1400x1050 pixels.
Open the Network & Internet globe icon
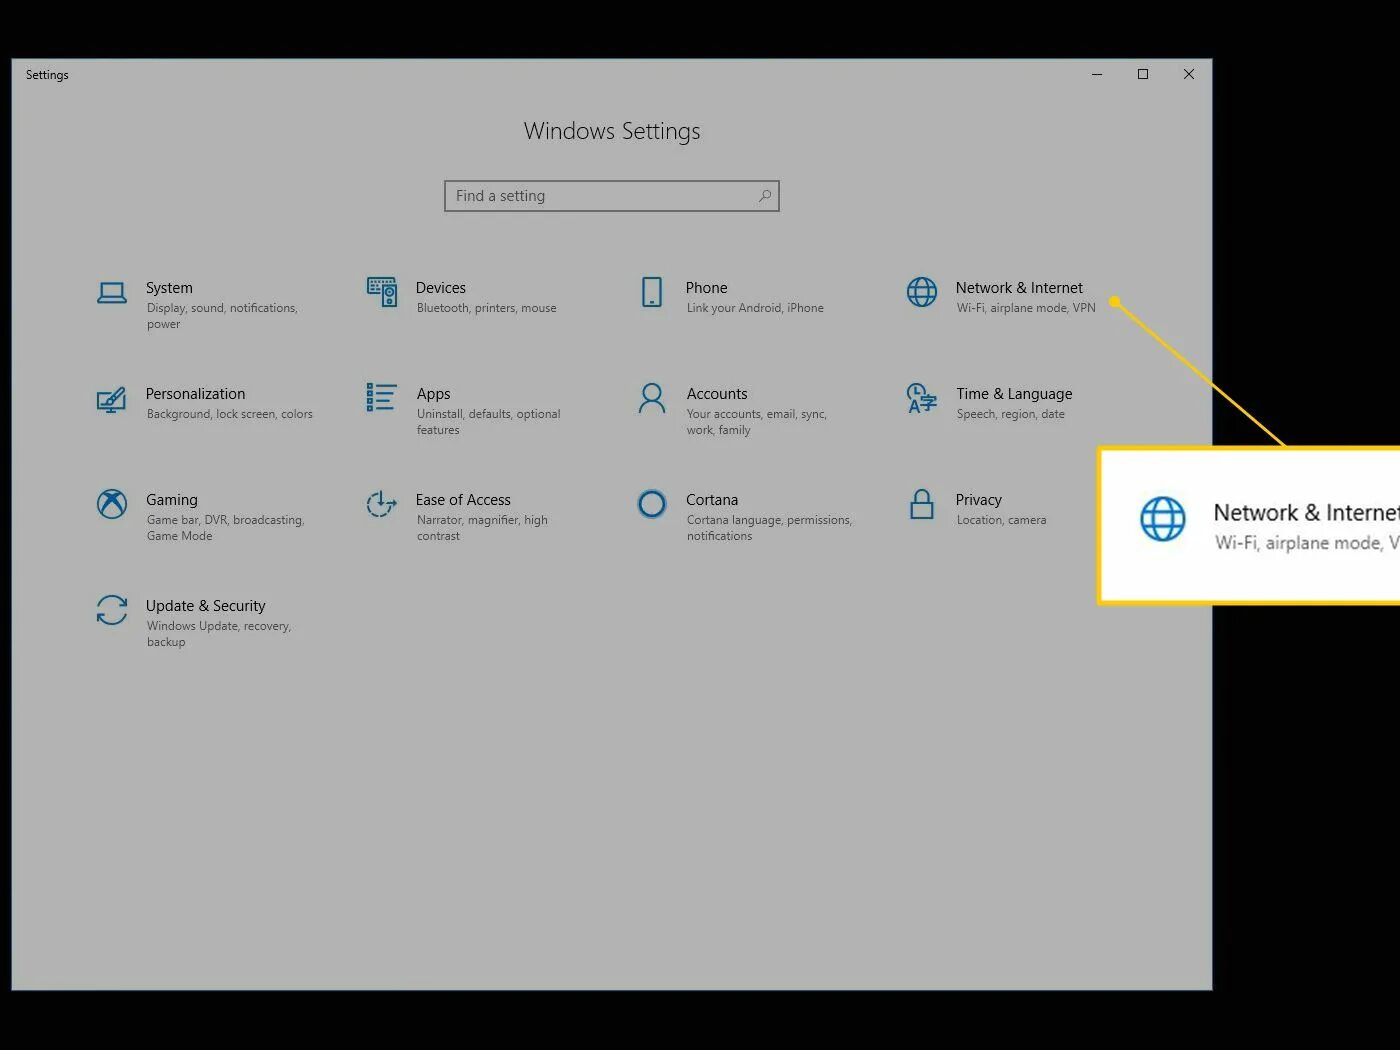click(922, 292)
